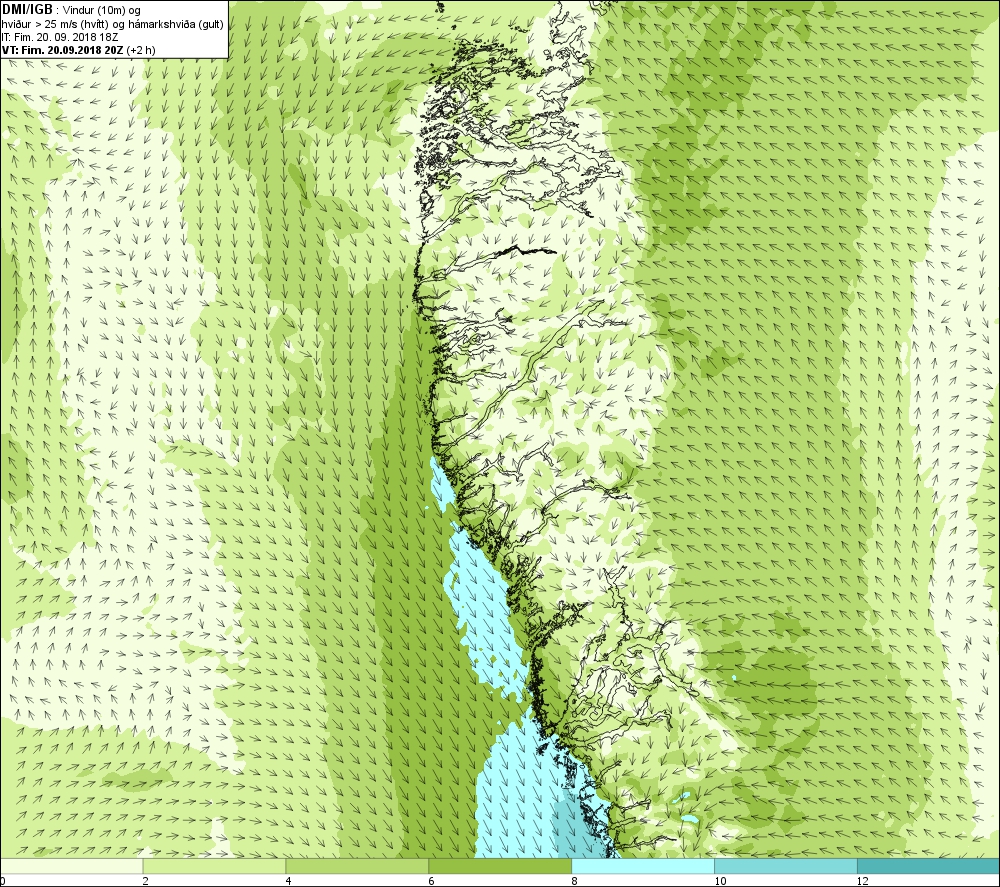This screenshot has width=1000, height=887.
Task: Click the "hviður > 25 m/s (hvítt)" line
Action: pyautogui.click(x=55, y=24)
